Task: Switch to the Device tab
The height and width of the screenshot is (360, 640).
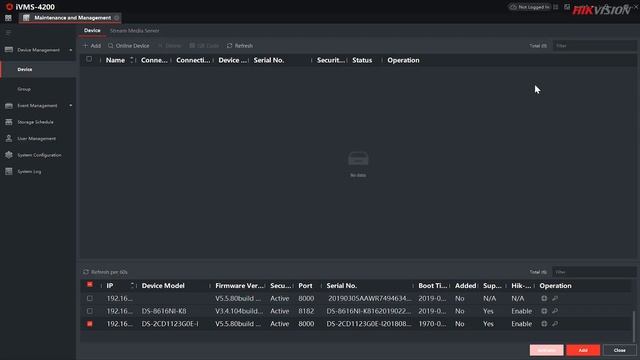Action: [92, 31]
